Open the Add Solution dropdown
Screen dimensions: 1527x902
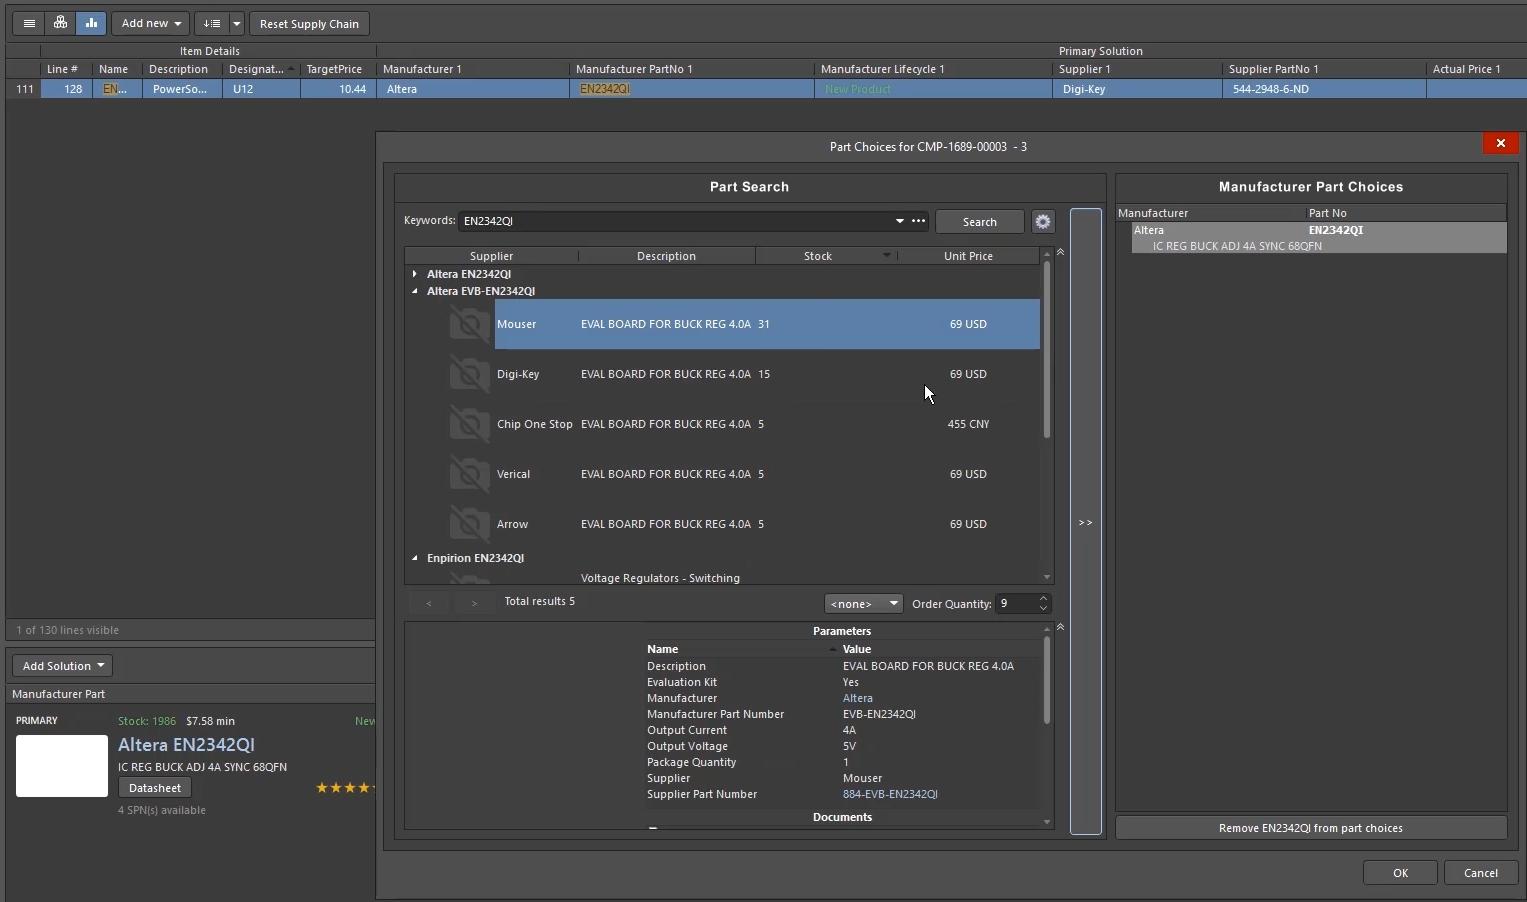point(63,666)
